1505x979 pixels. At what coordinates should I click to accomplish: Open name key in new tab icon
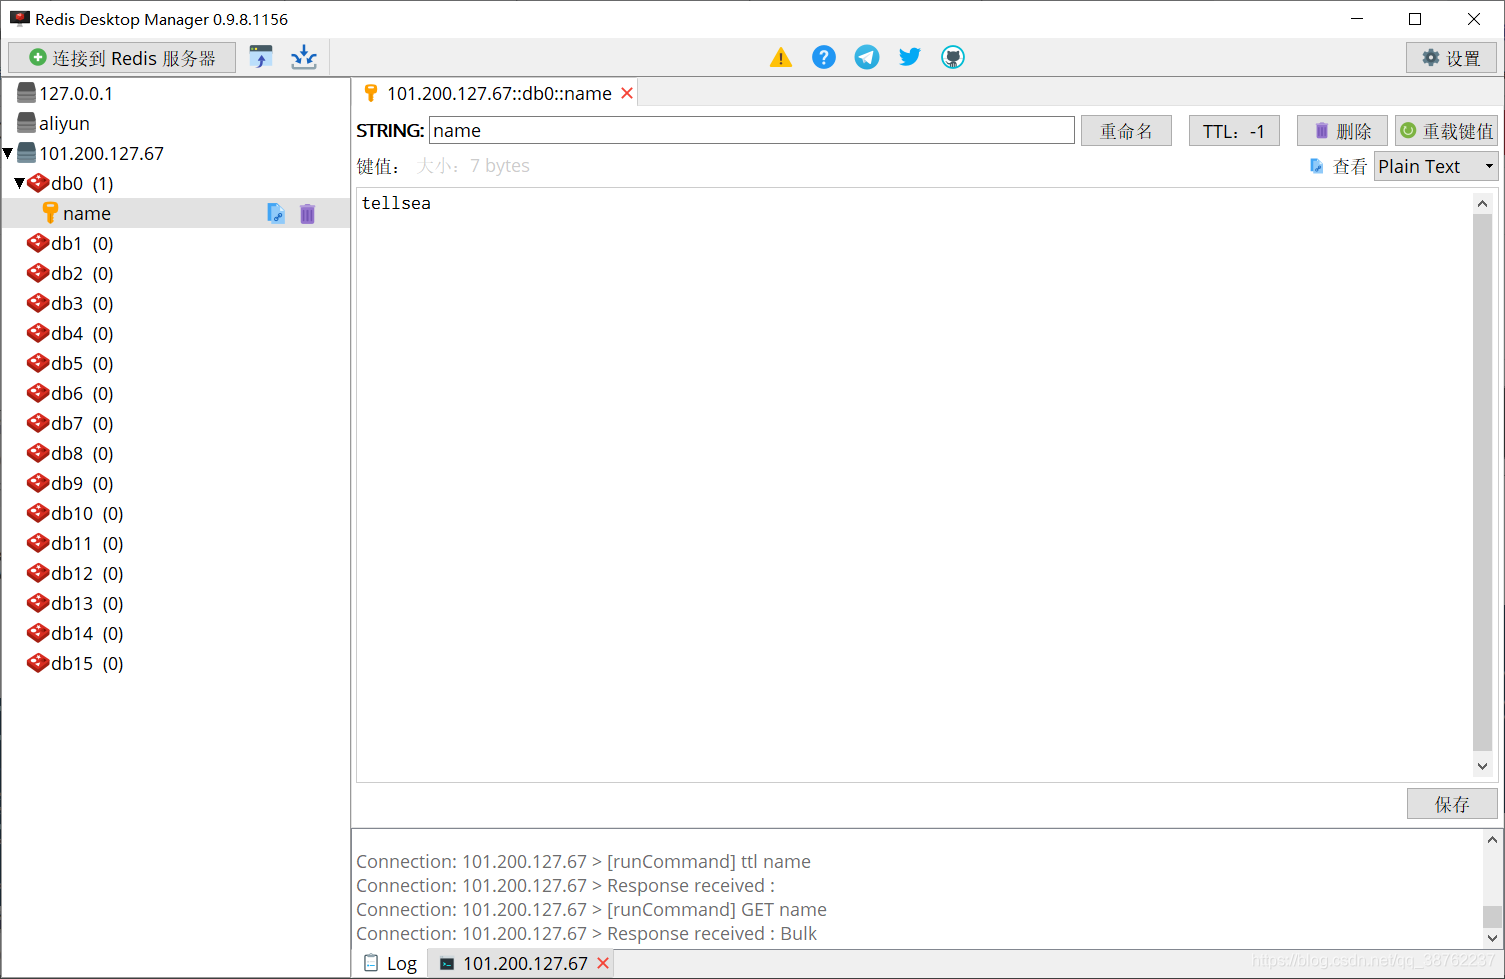click(x=276, y=213)
